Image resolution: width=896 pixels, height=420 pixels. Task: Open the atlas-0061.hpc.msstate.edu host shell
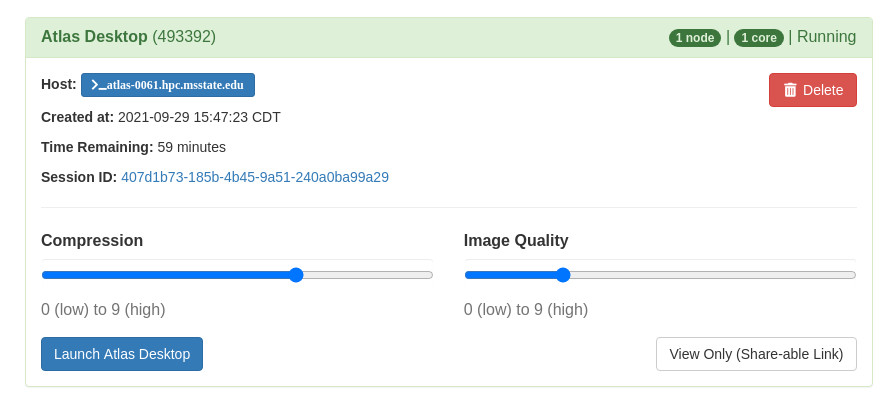(168, 85)
